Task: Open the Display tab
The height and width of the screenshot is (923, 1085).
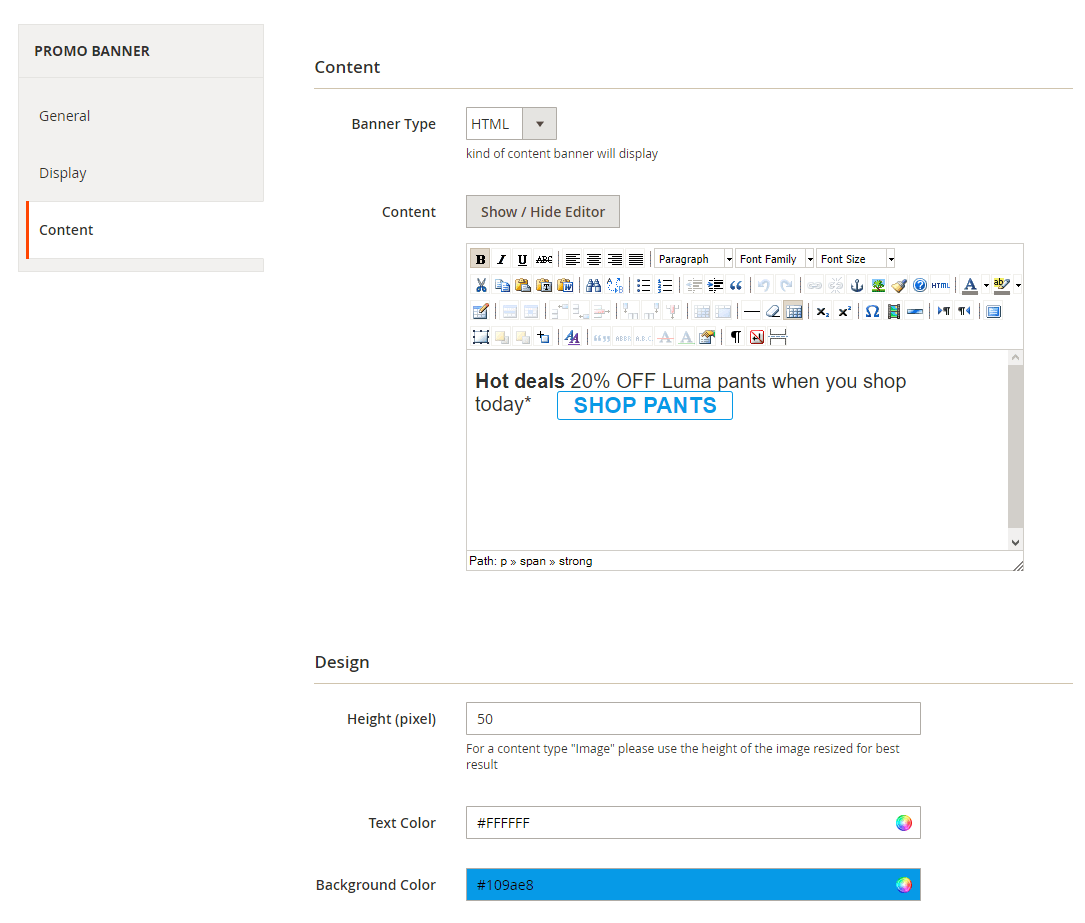Action: pyautogui.click(x=63, y=173)
